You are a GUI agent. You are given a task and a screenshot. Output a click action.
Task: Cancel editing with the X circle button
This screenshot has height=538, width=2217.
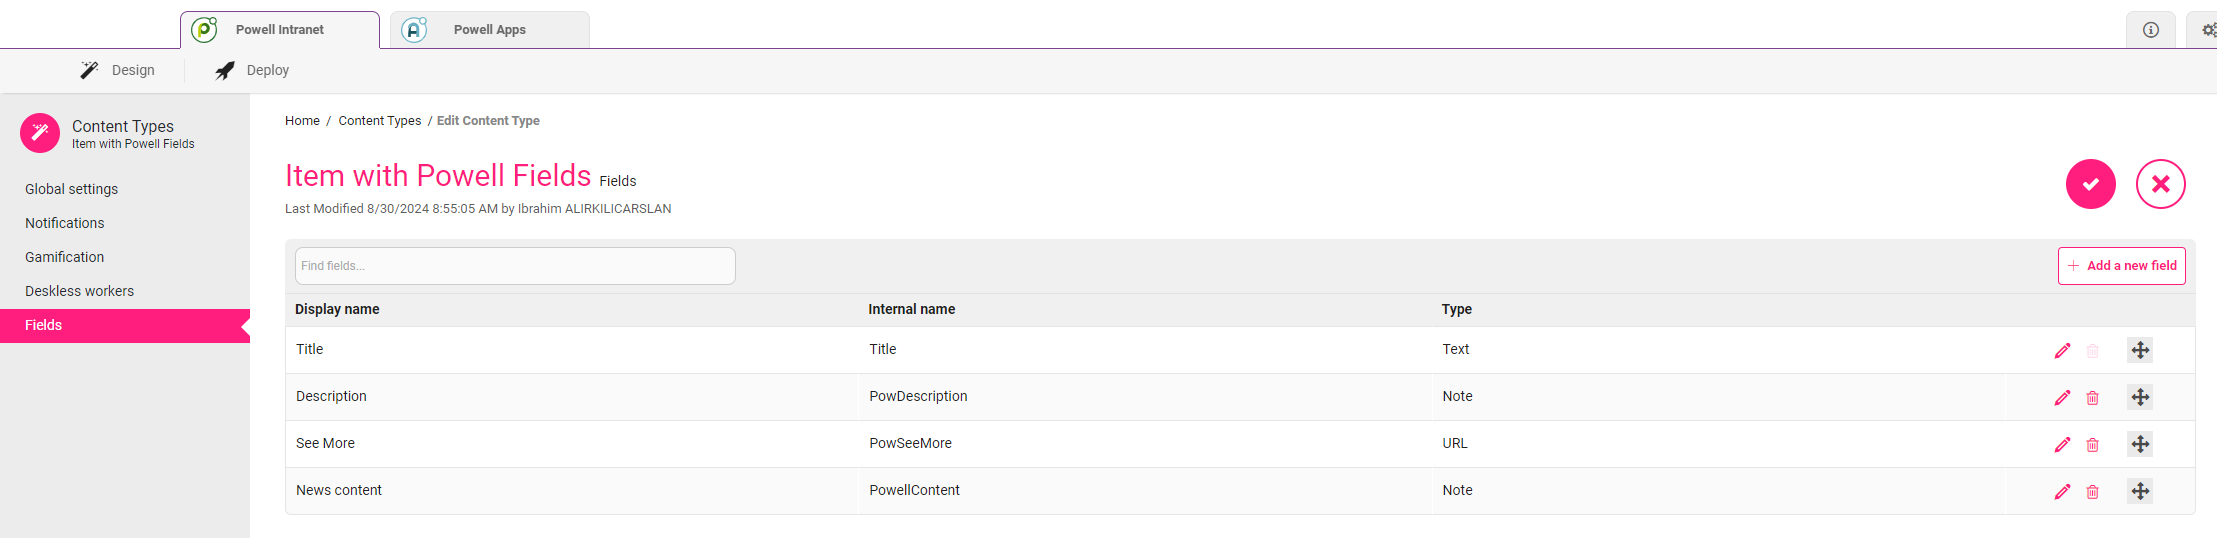[x=2161, y=184]
